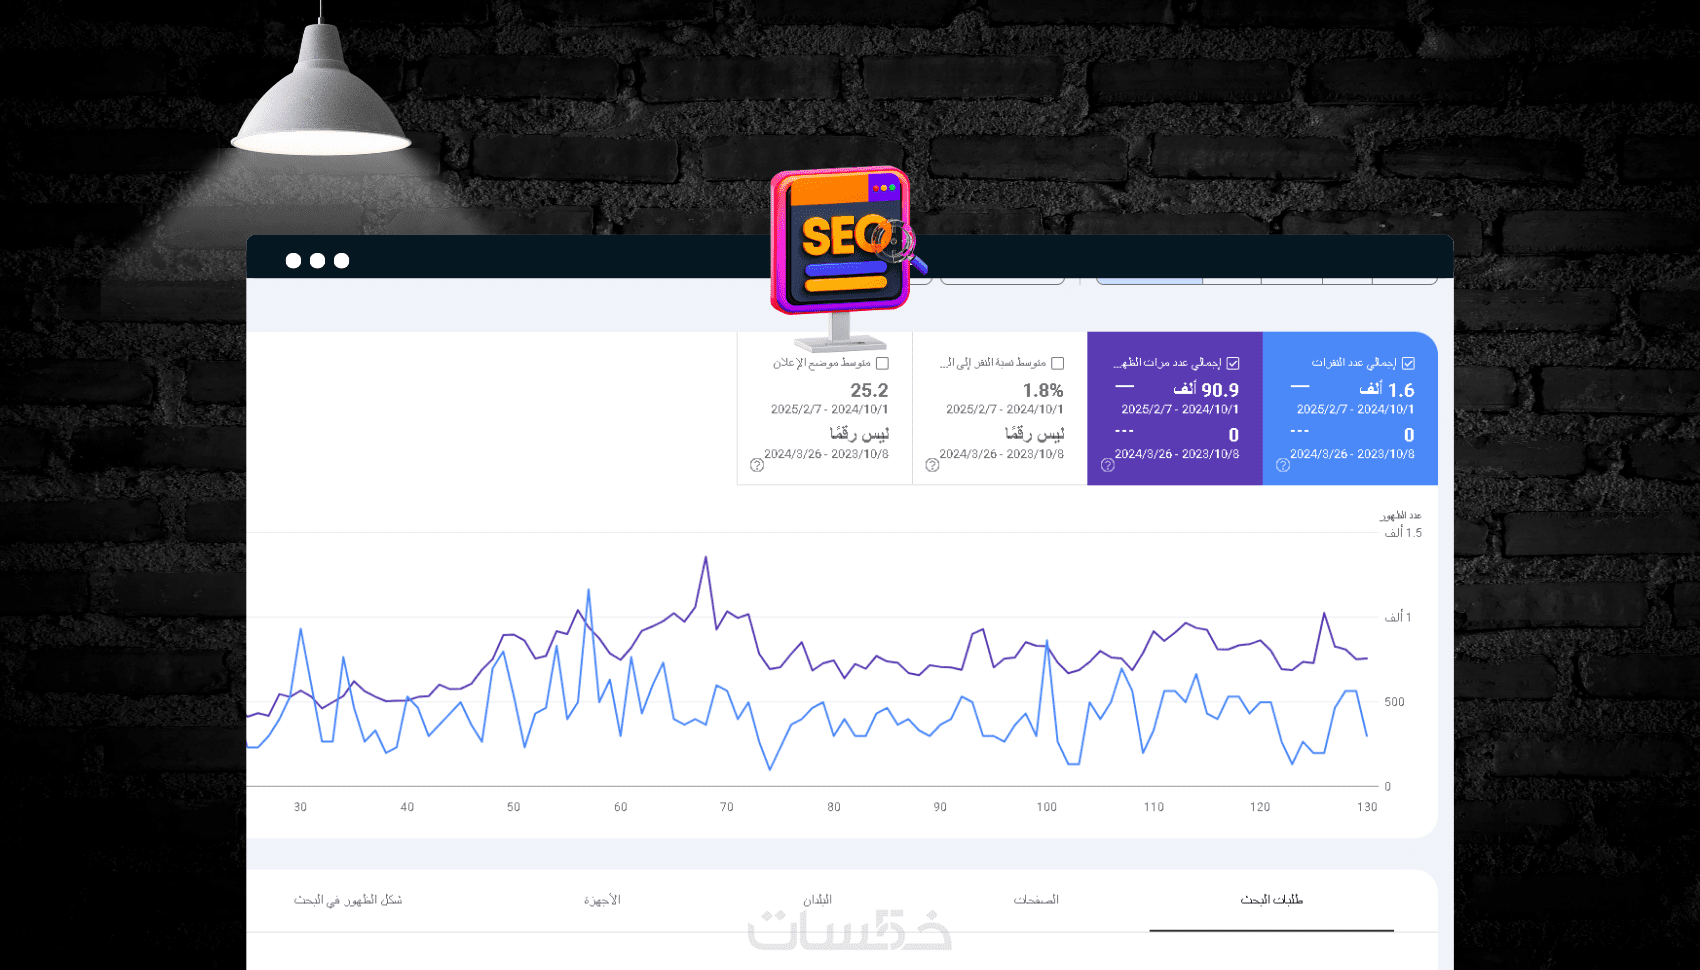Viewport: 1700px width, 970px height.
Task: Click "2024/3/26 - 2023/10/8" on the clicks card
Action: tap(1352, 454)
